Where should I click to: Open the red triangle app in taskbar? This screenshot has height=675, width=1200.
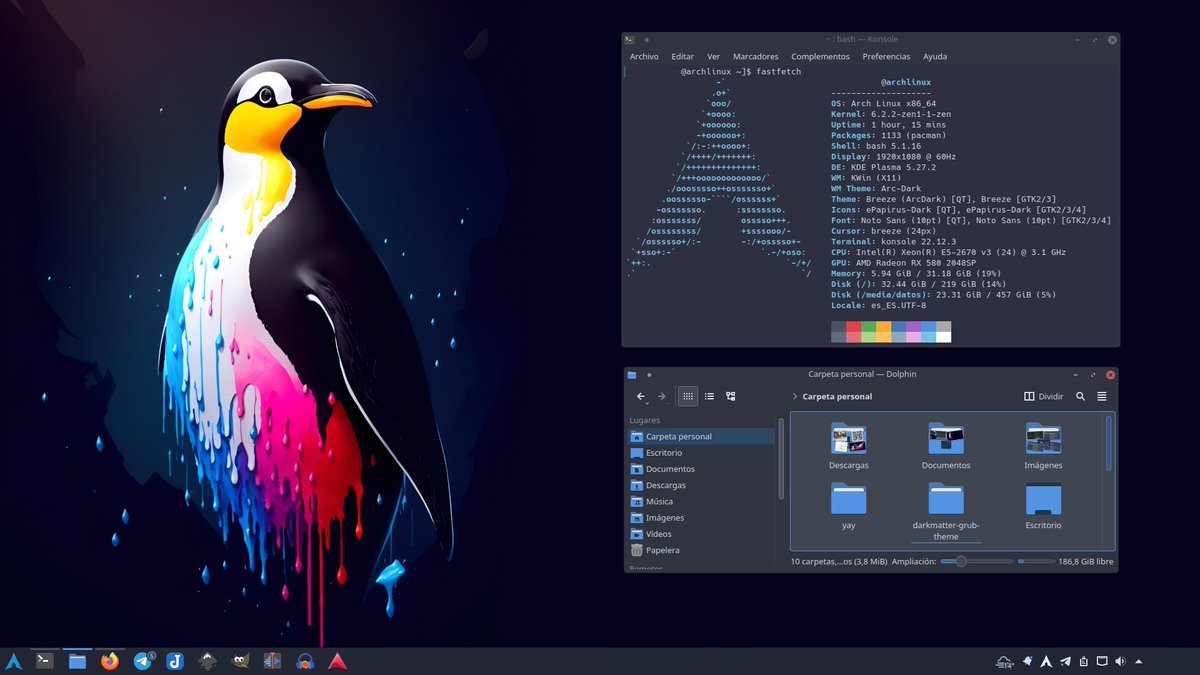(338, 660)
